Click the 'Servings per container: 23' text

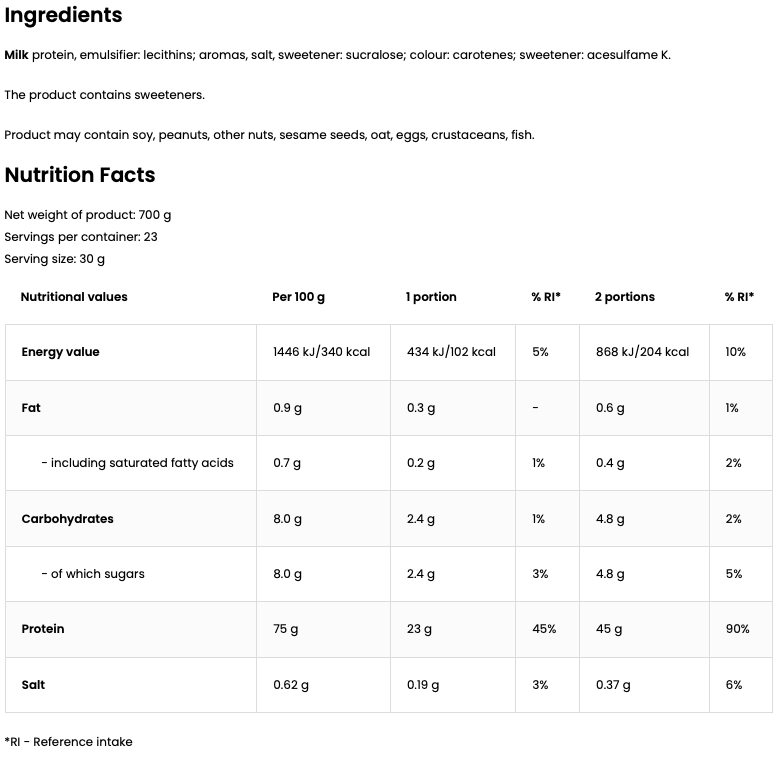coord(81,237)
